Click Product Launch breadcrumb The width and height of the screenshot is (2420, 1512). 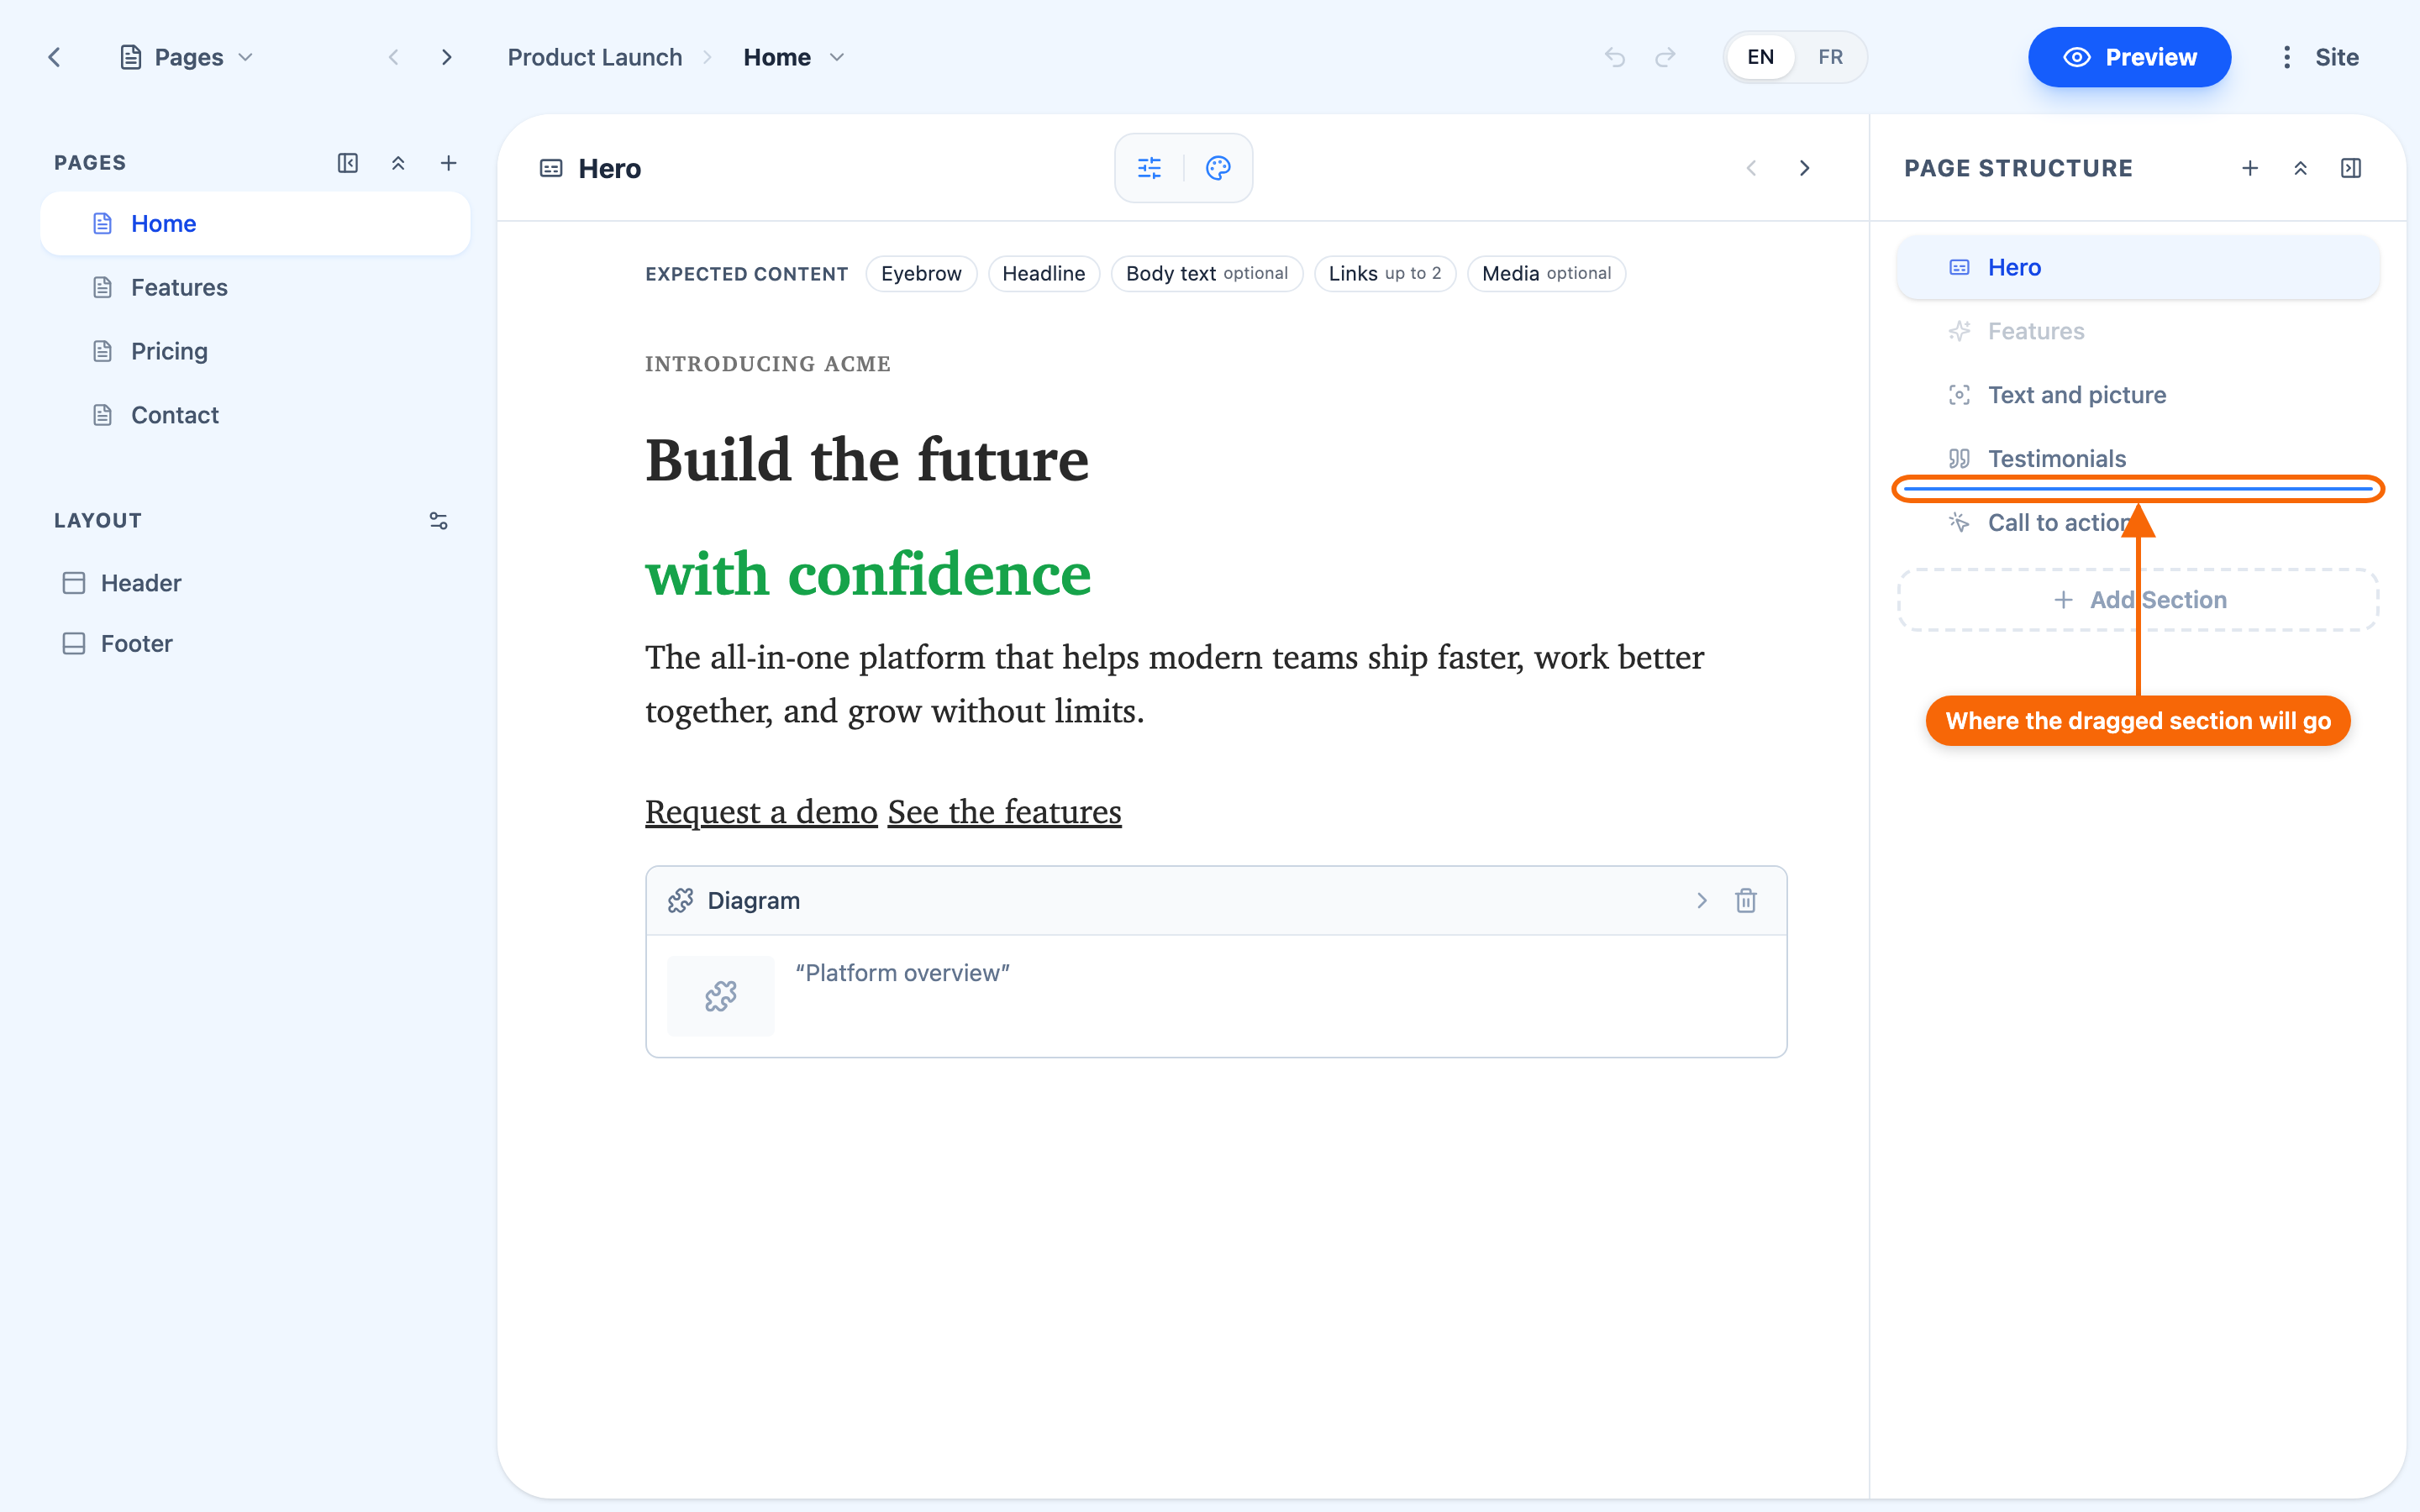pos(595,57)
